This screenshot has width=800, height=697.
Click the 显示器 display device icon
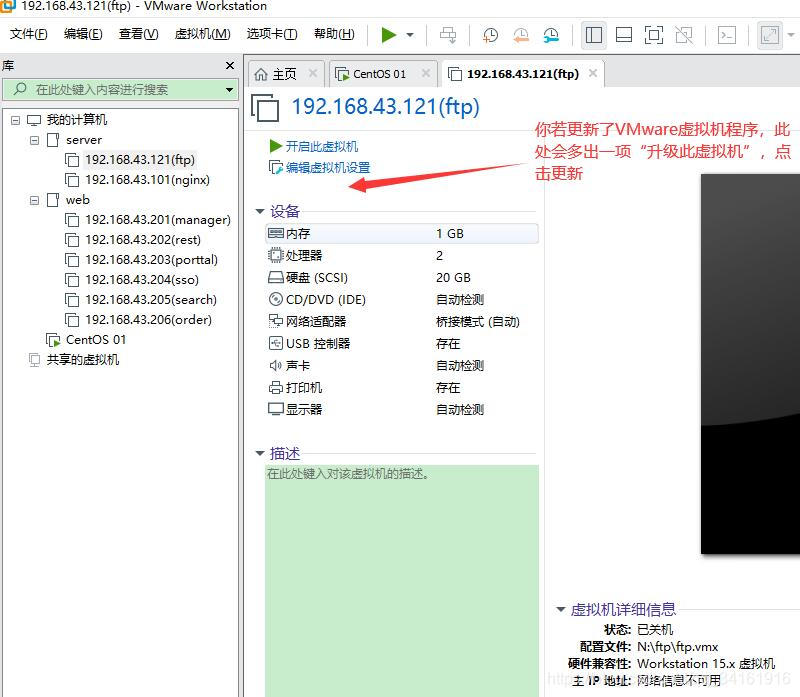(276, 409)
